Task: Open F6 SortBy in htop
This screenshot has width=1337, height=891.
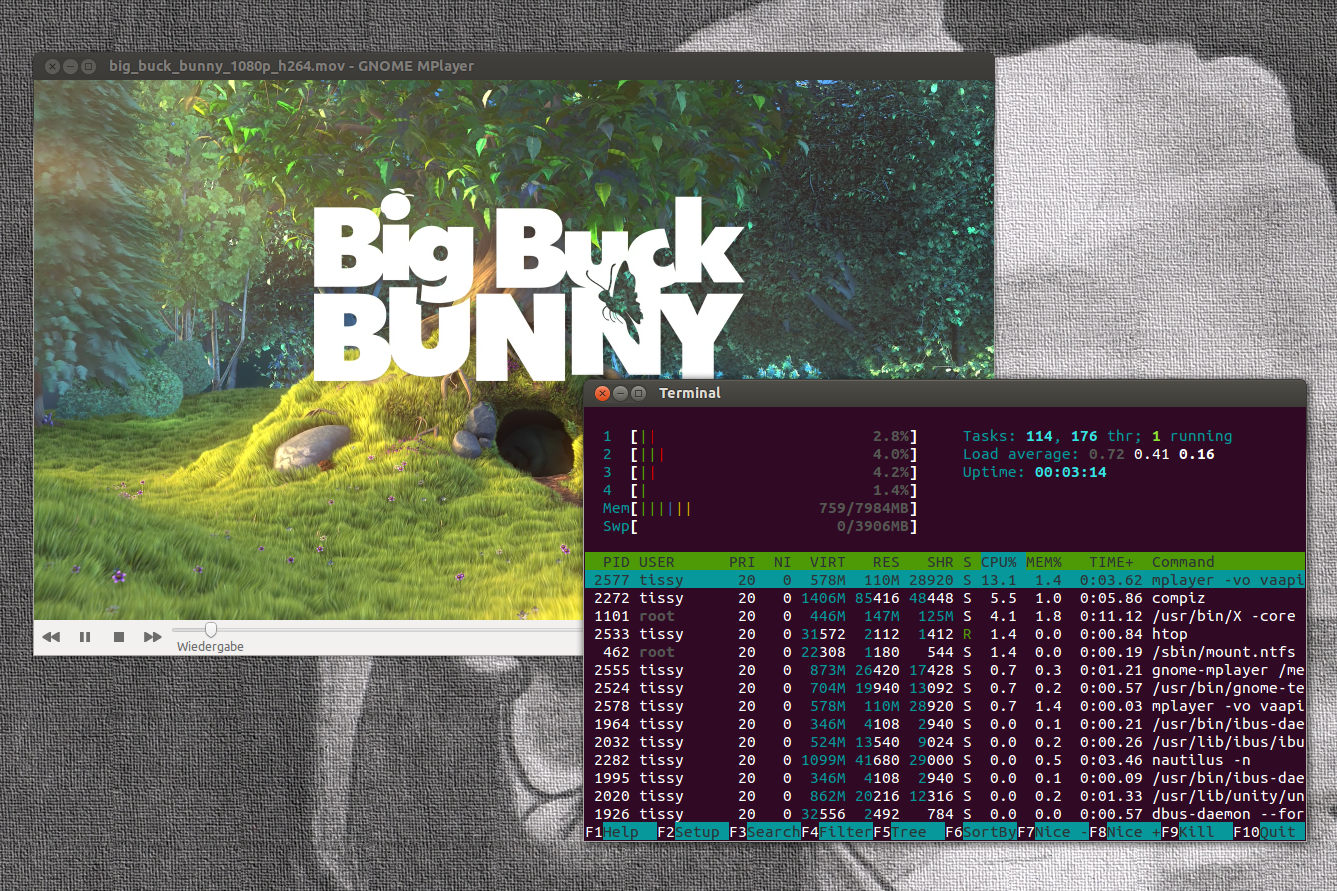Action: [x=981, y=832]
